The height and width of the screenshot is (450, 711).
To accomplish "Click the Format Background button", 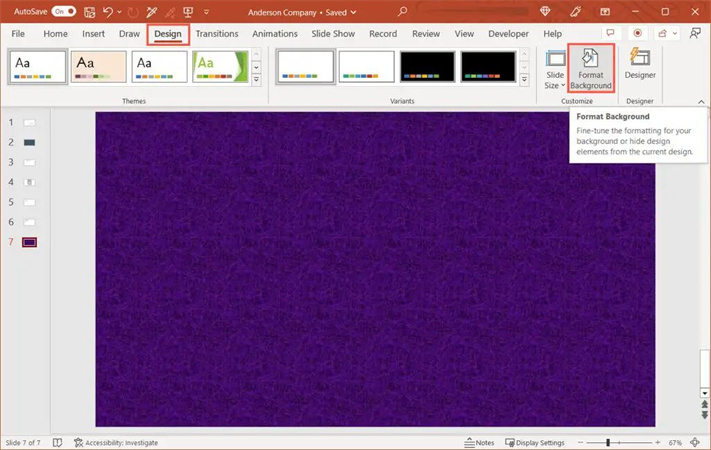I will (x=590, y=68).
